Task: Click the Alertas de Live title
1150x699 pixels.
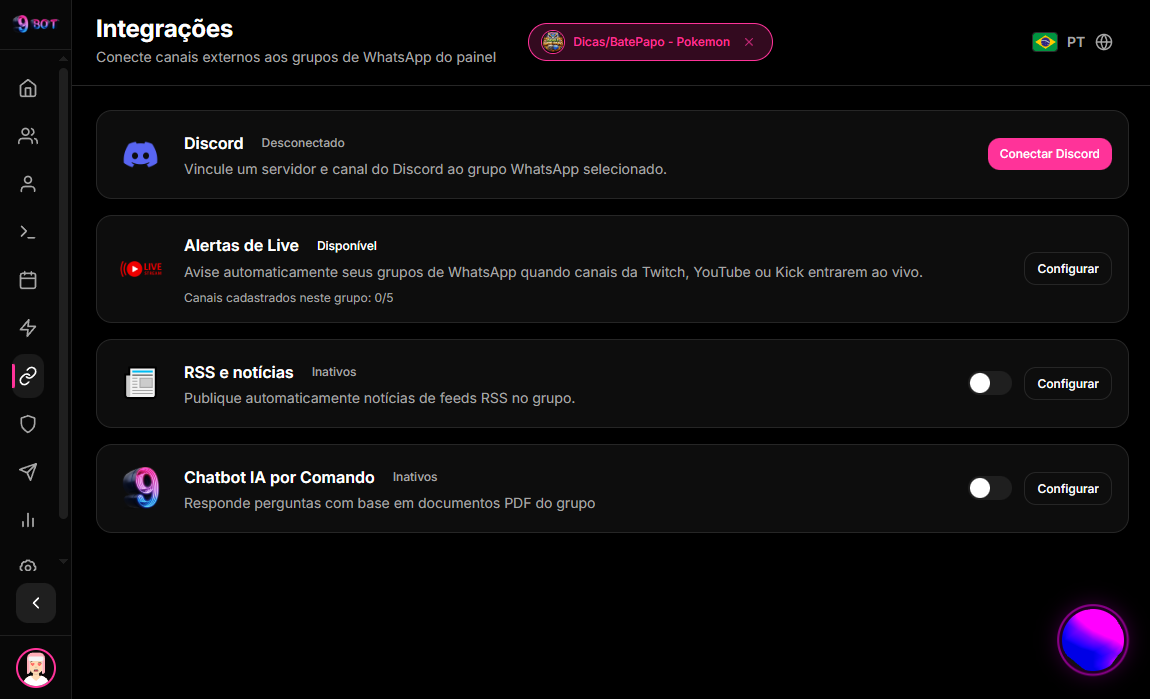Action: pyautogui.click(x=241, y=245)
